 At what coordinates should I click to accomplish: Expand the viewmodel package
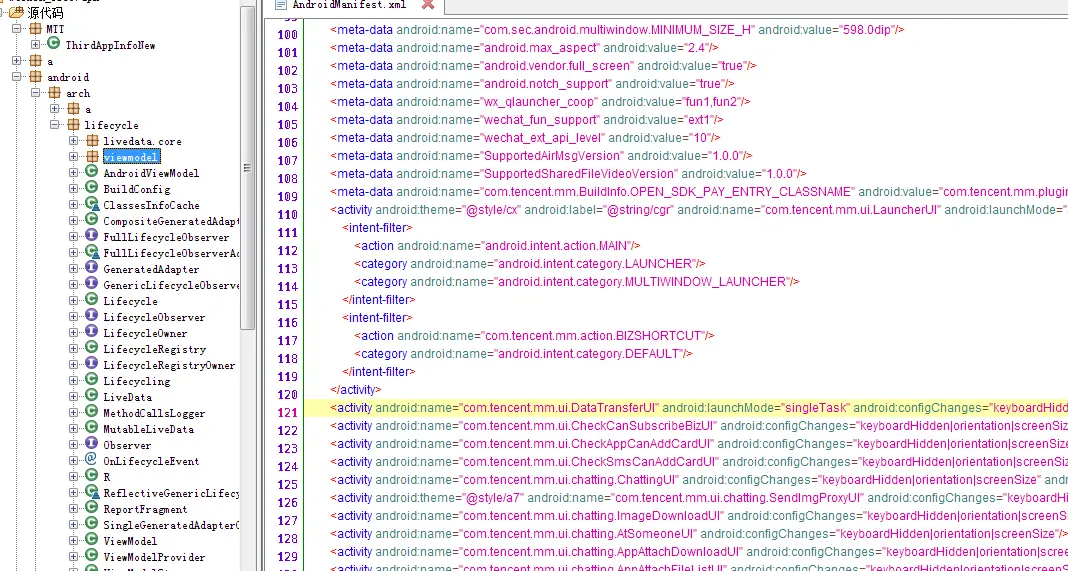coord(74,157)
